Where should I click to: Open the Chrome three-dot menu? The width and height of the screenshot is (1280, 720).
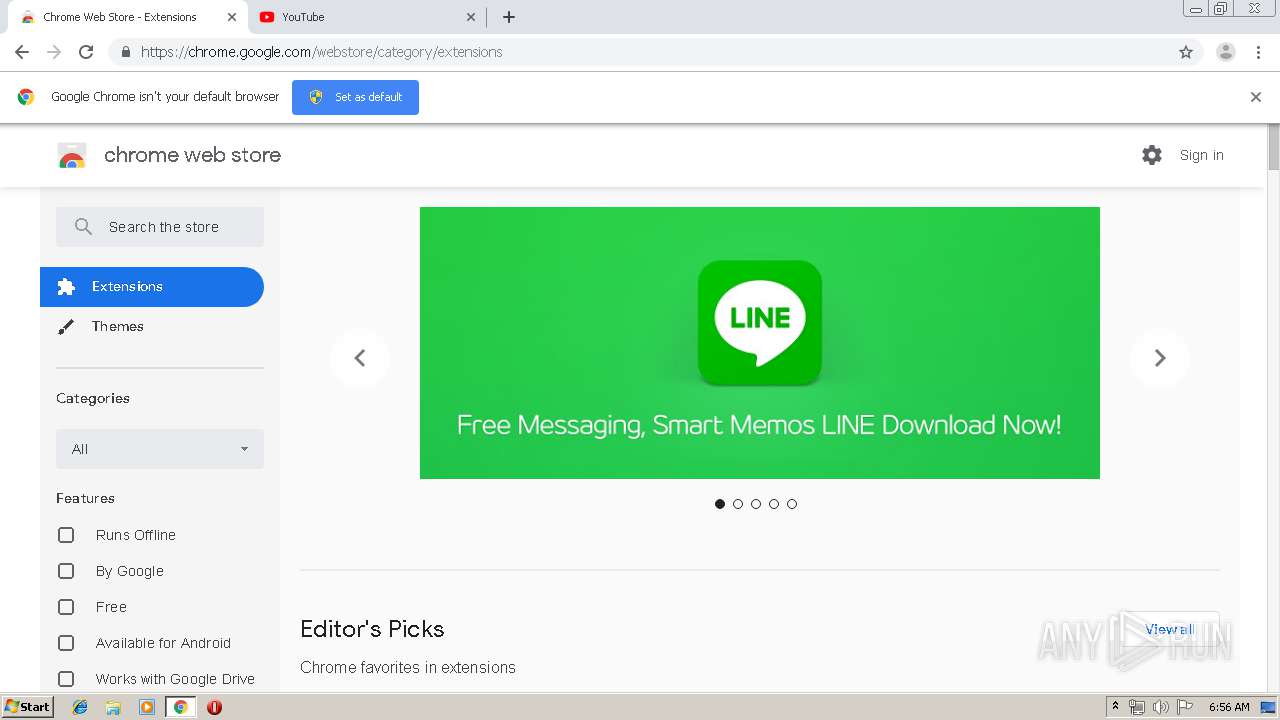tap(1259, 52)
